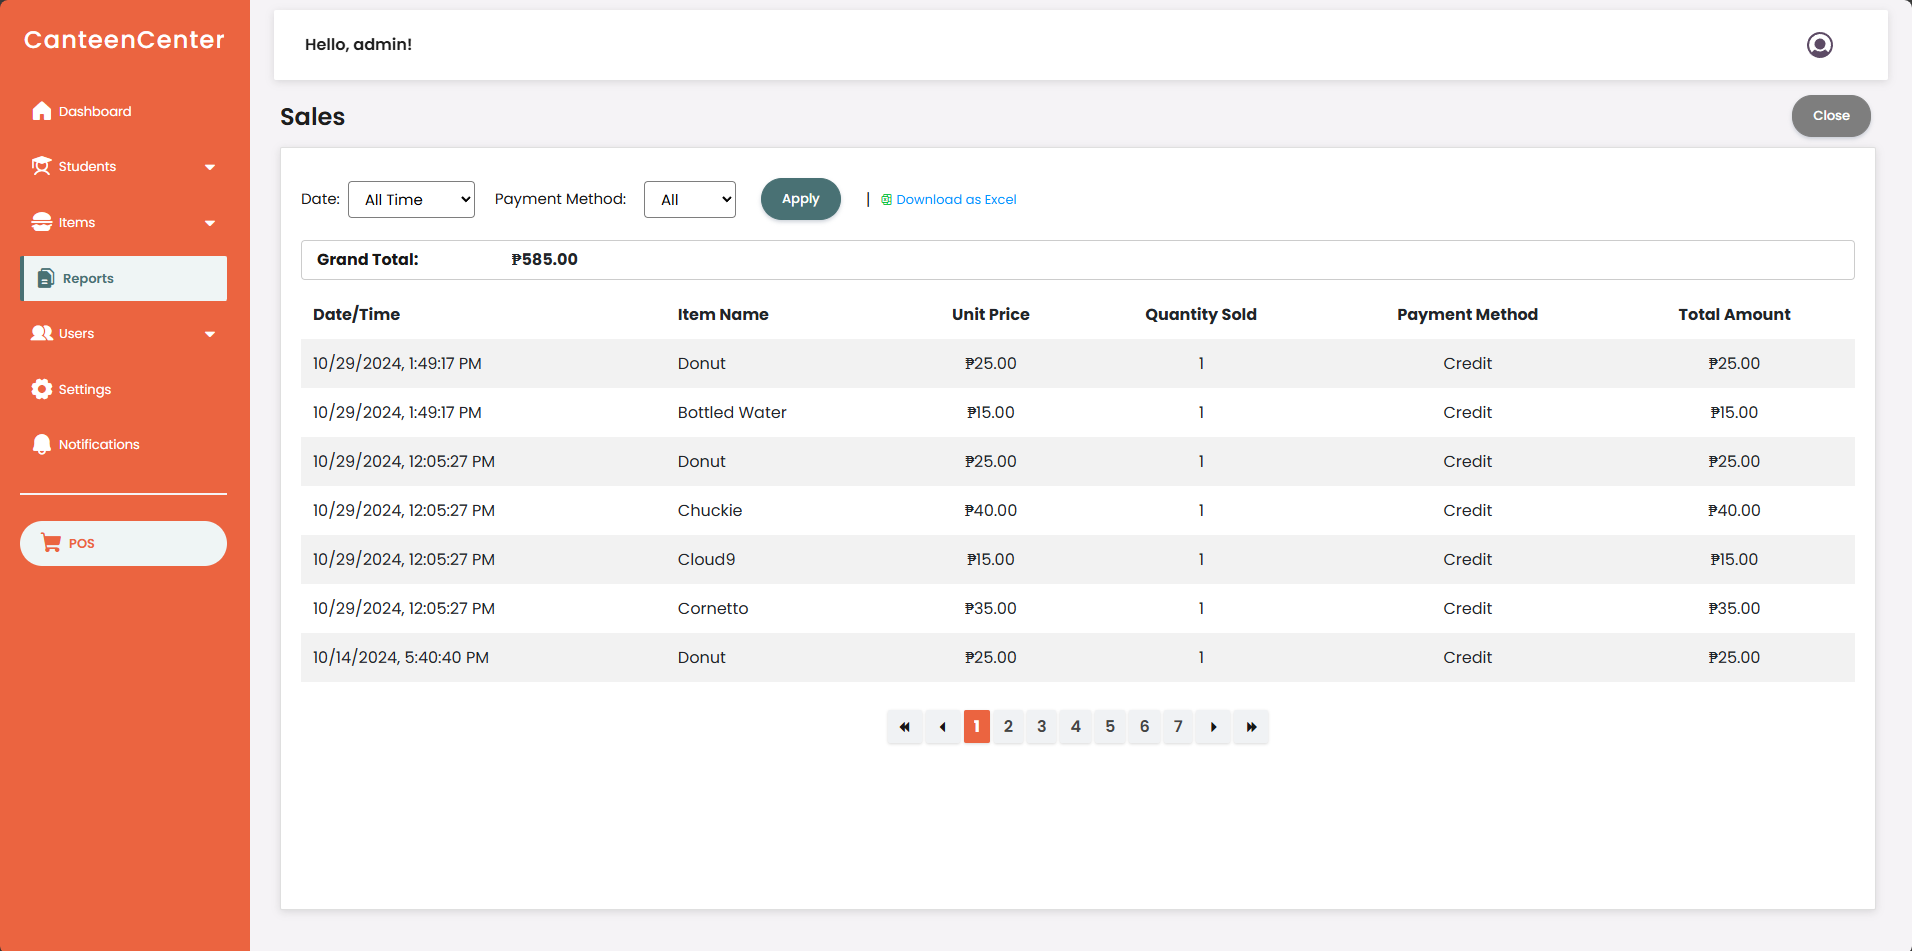
Task: Go to page 2
Action: pyautogui.click(x=1008, y=727)
